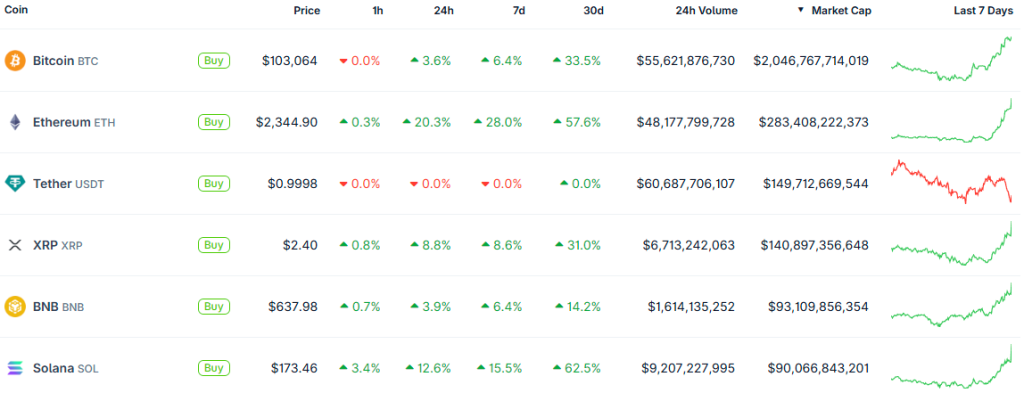
Task: Click the Bitcoin coin logo icon
Action: coord(14,61)
